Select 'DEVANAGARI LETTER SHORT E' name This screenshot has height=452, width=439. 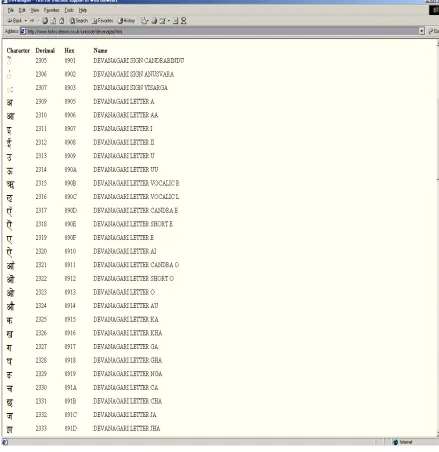[x=133, y=224]
